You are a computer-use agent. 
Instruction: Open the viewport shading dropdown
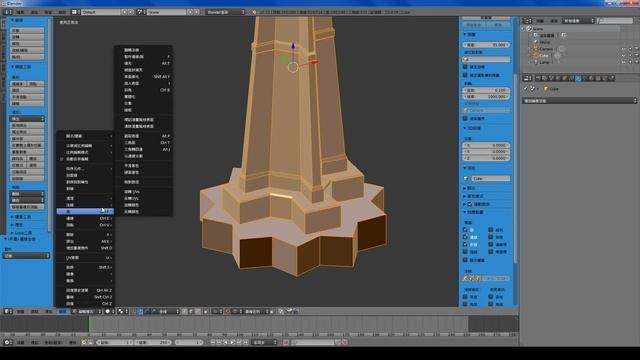(109, 311)
